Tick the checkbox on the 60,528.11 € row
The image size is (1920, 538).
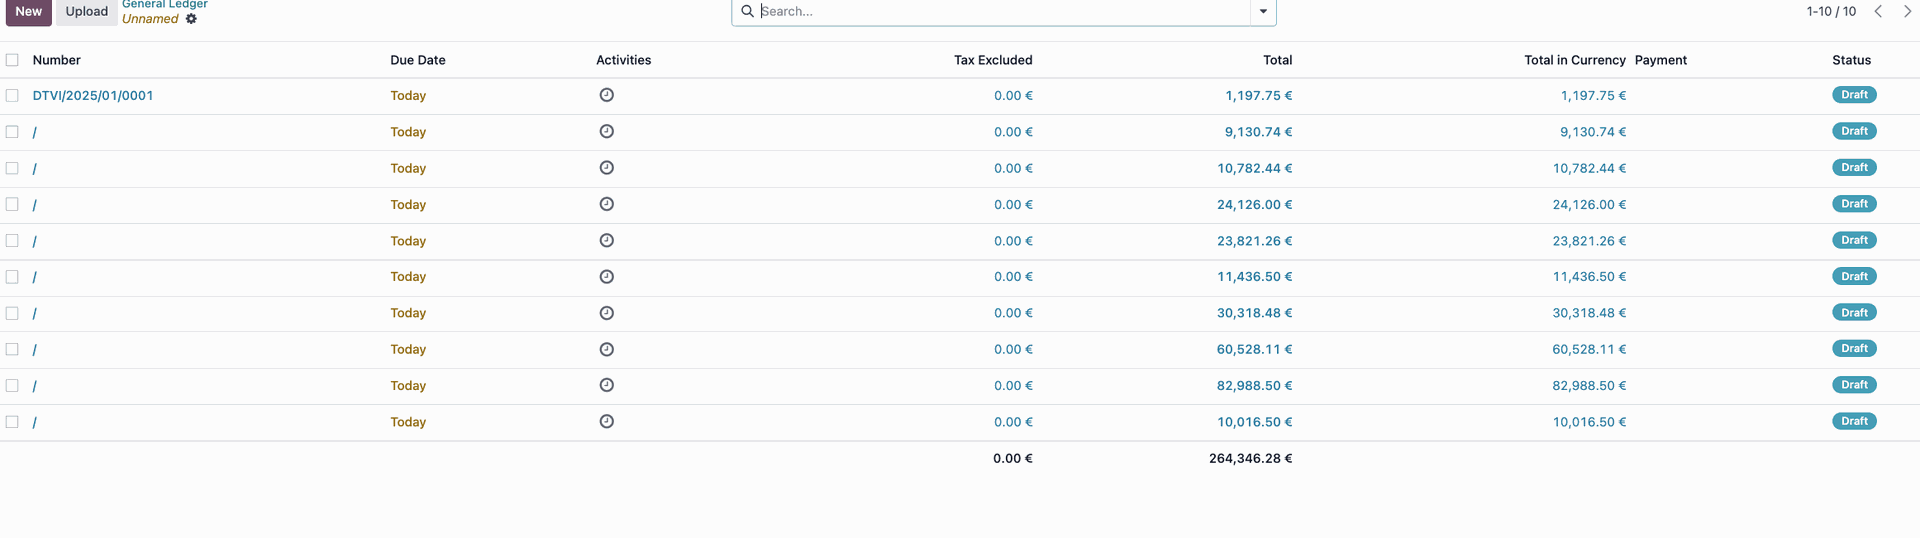[x=12, y=349]
